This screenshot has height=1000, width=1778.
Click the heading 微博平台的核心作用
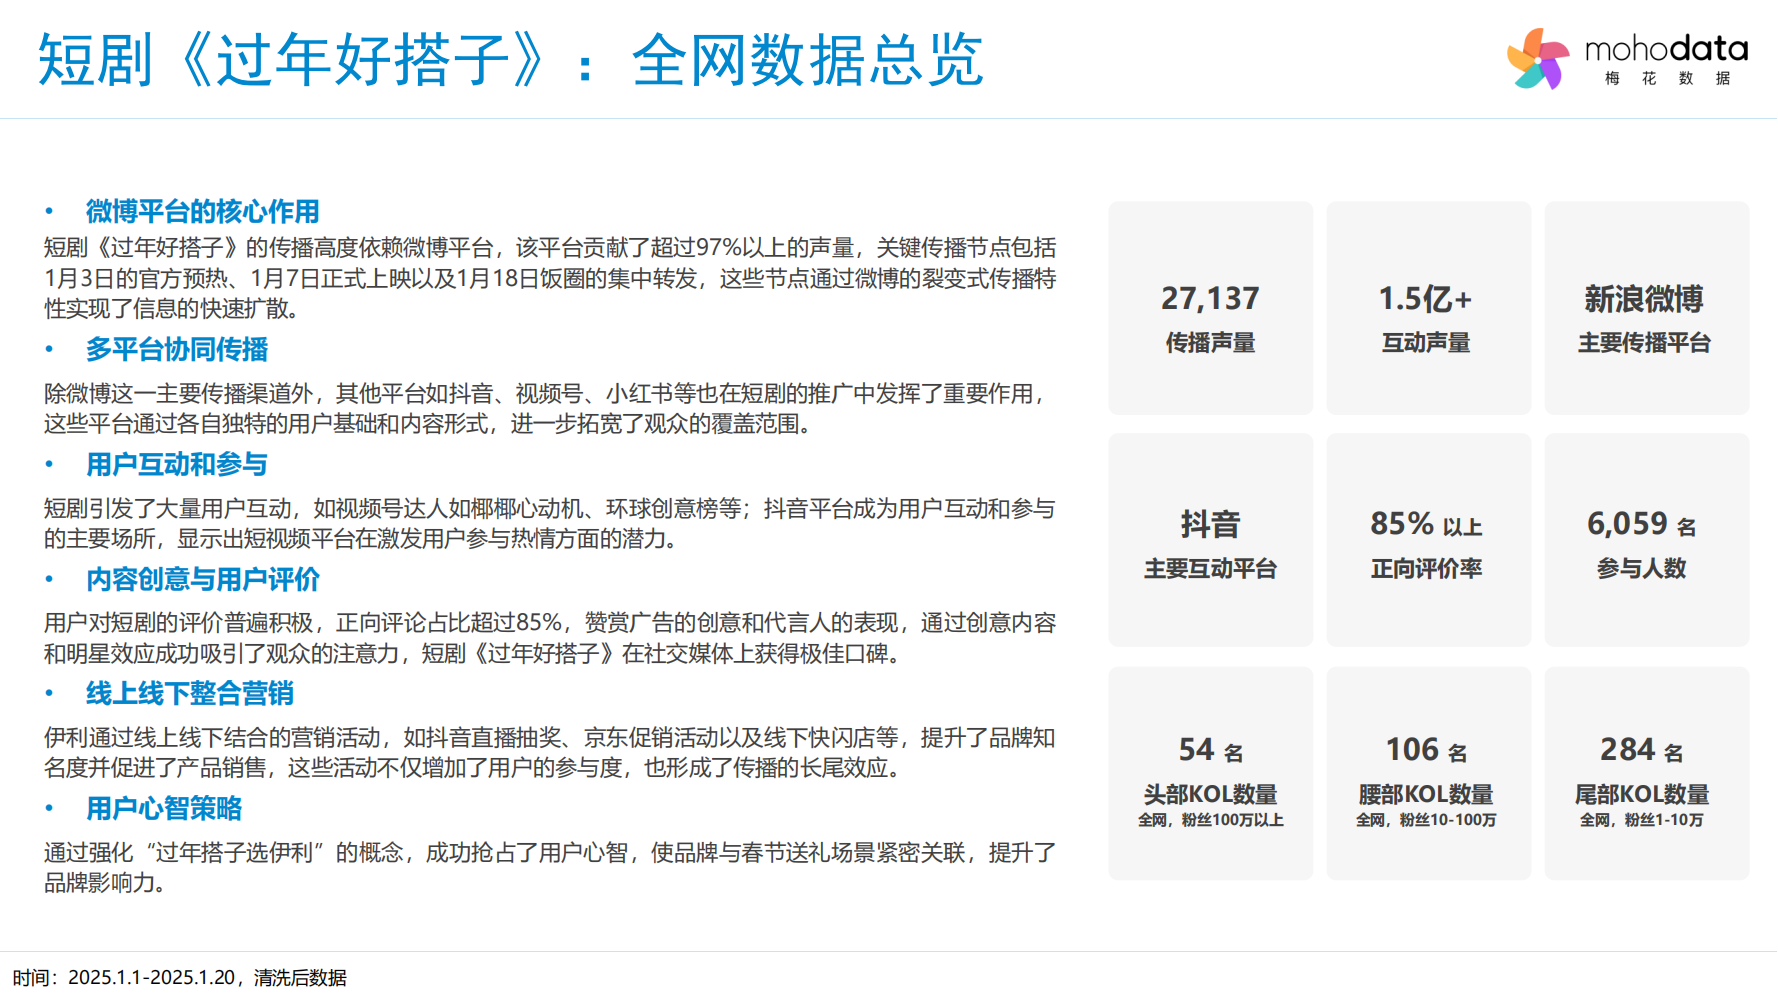(x=202, y=211)
